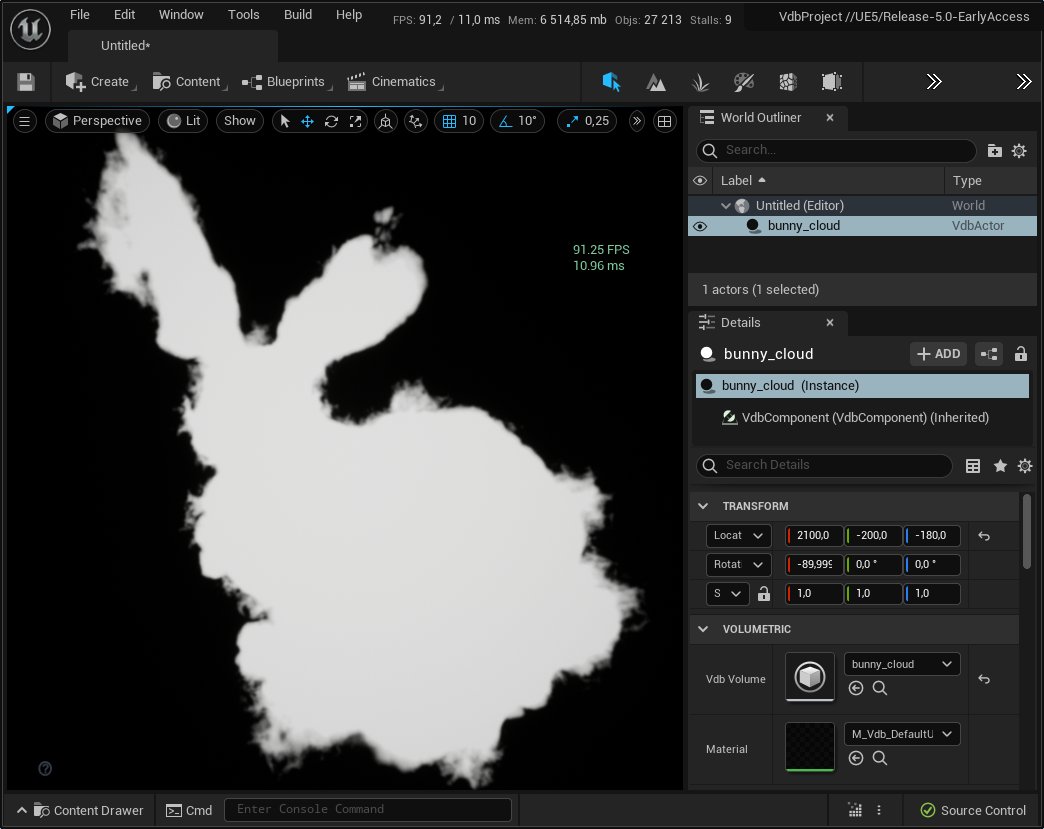Activate Foliage mode icon
This screenshot has height=829, width=1044.
[700, 82]
